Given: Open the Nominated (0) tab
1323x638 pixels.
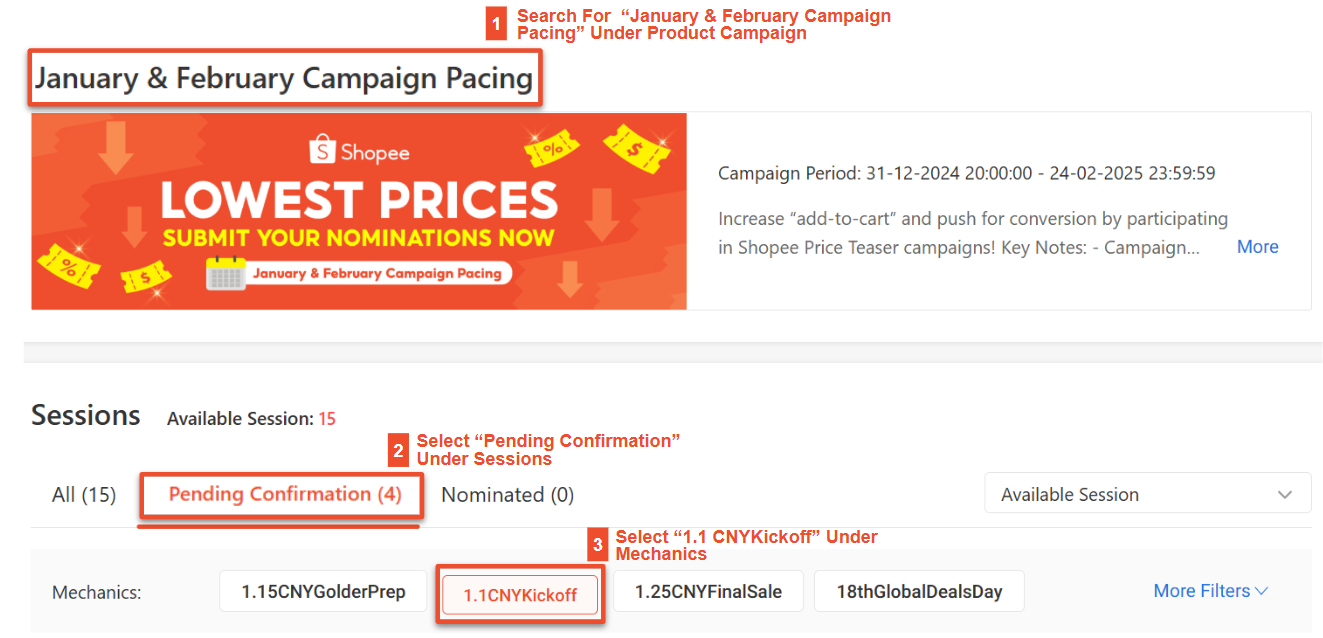Looking at the screenshot, I should [507, 493].
